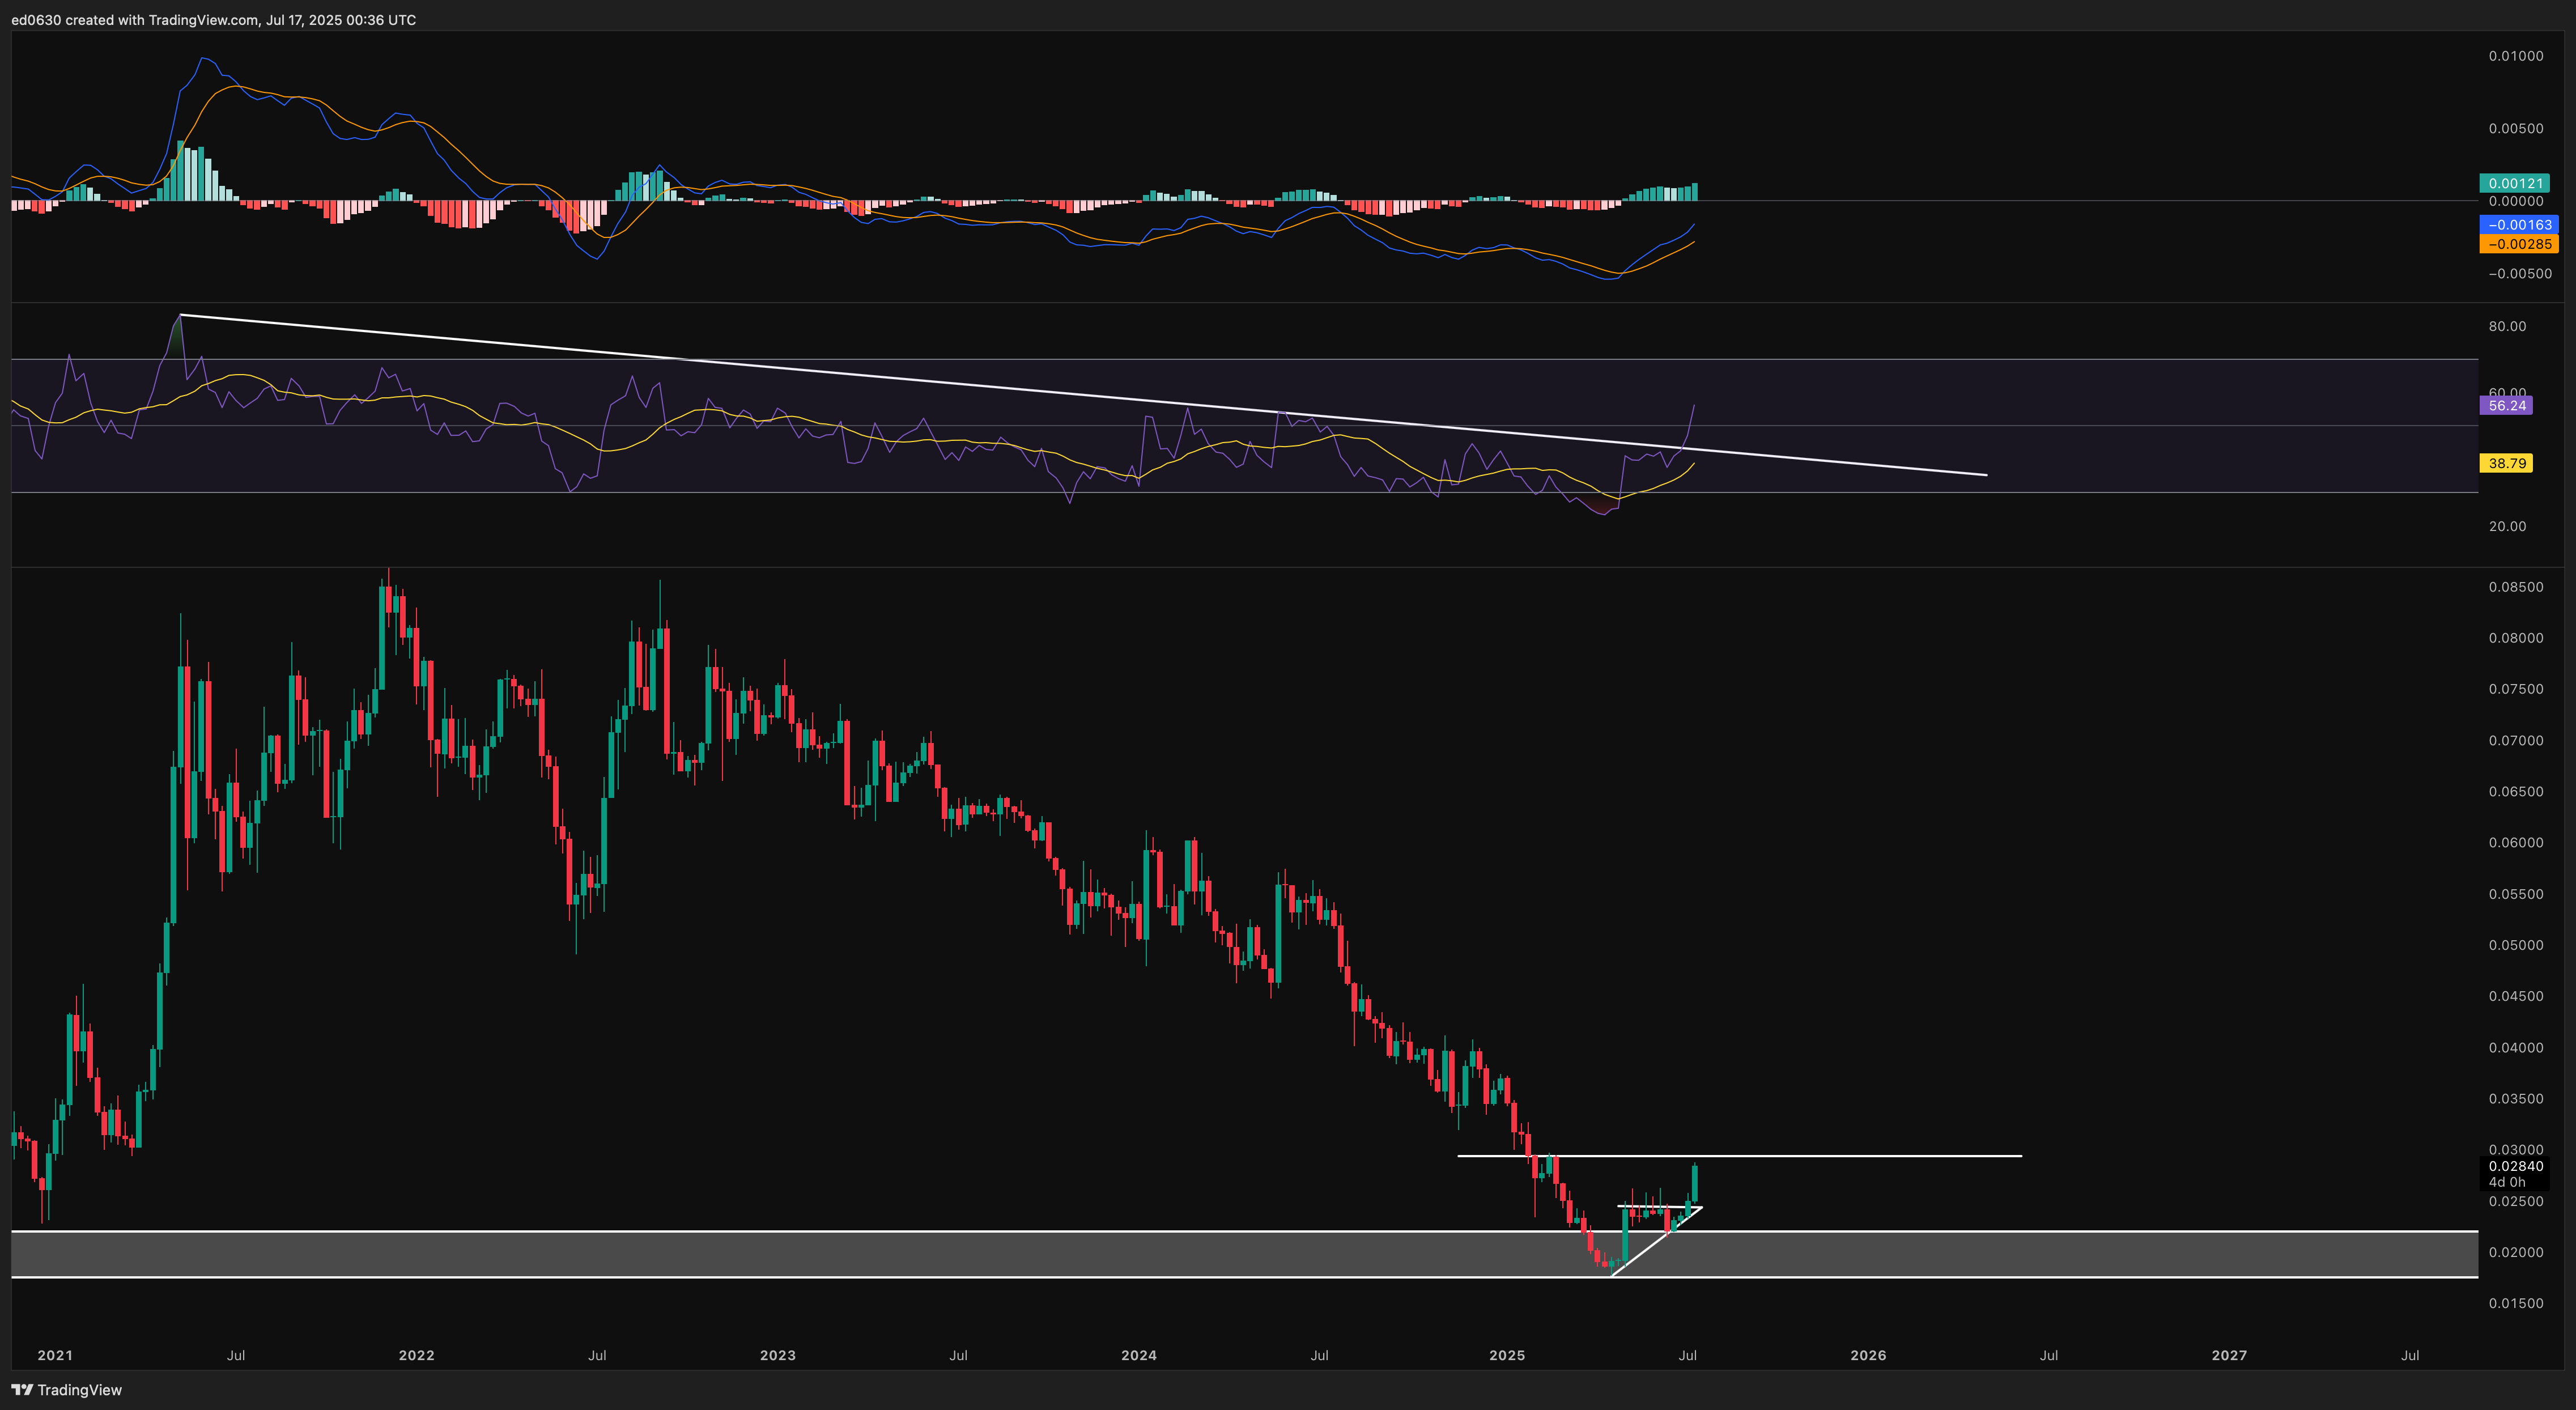Image resolution: width=2576 pixels, height=1410 pixels.
Task: Click the TradingView logo at bottom left
Action: pos(66,1390)
